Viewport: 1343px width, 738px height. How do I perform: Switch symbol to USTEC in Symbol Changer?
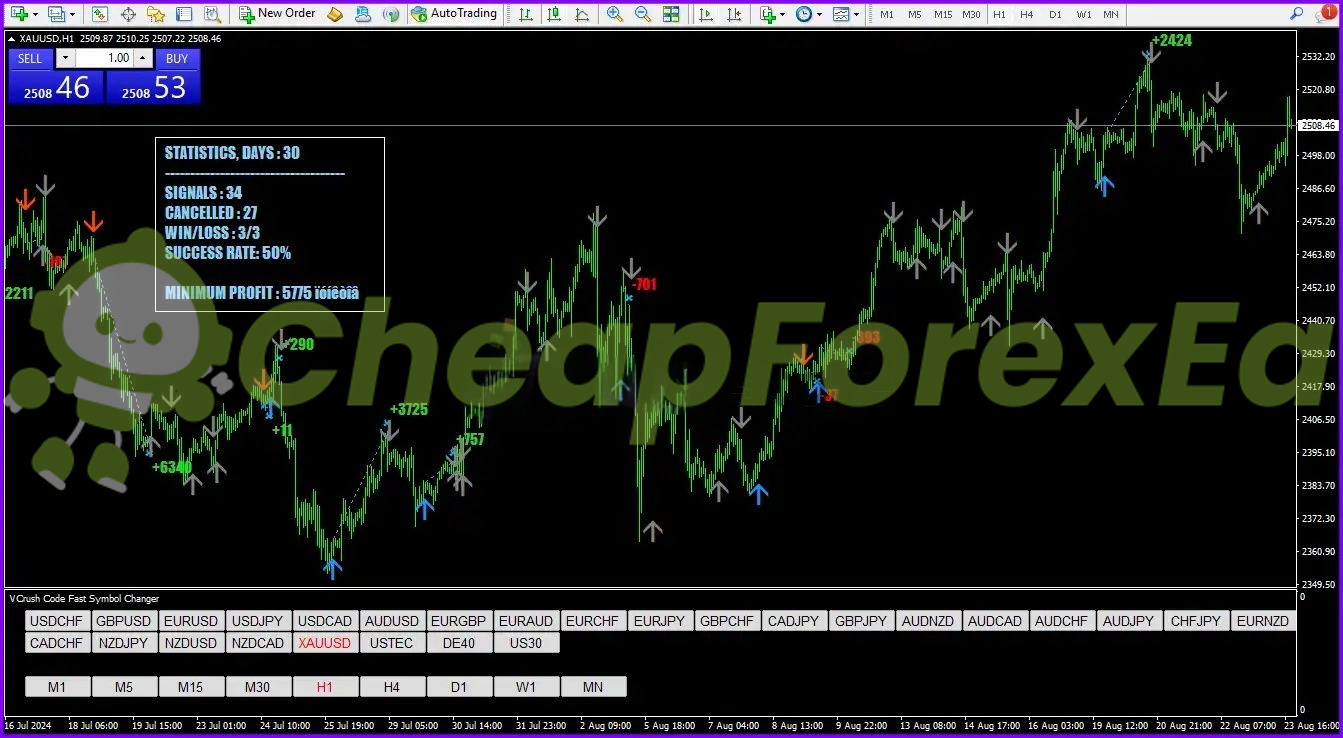pos(392,643)
